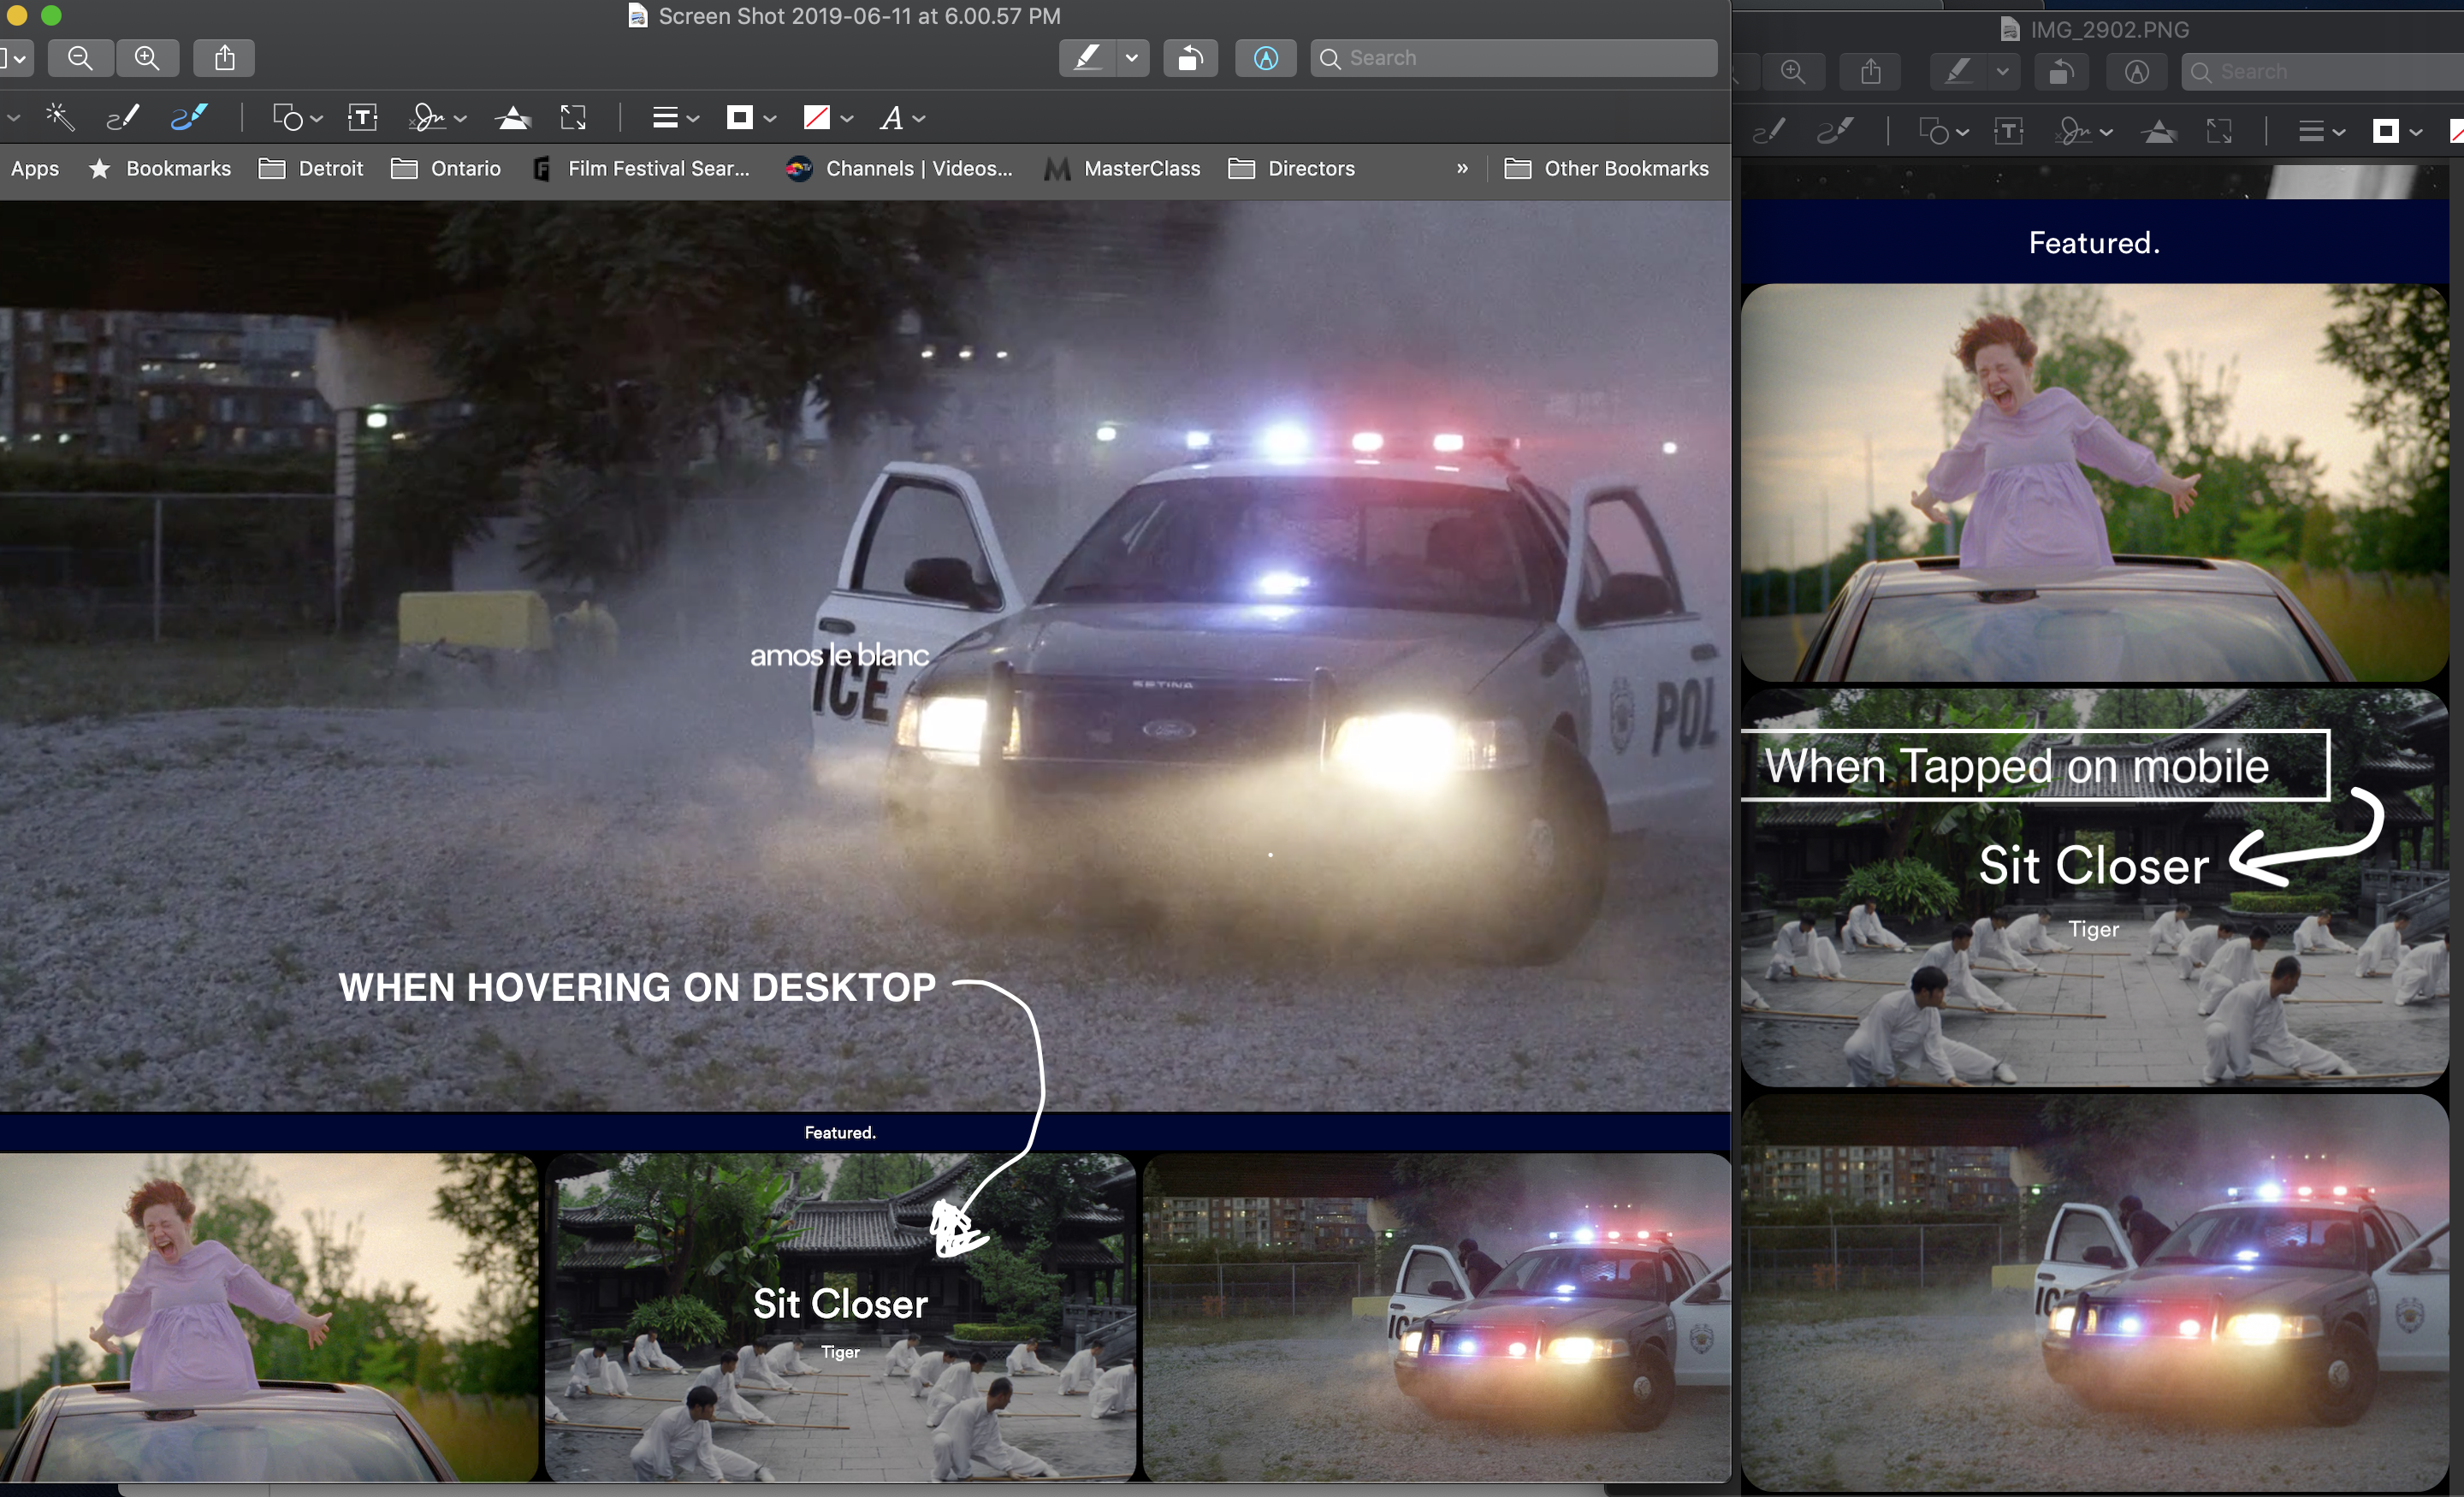The height and width of the screenshot is (1497, 2464).
Task: Toggle the Markup toolbar in Screen Shot window
Action: [x=1265, y=58]
